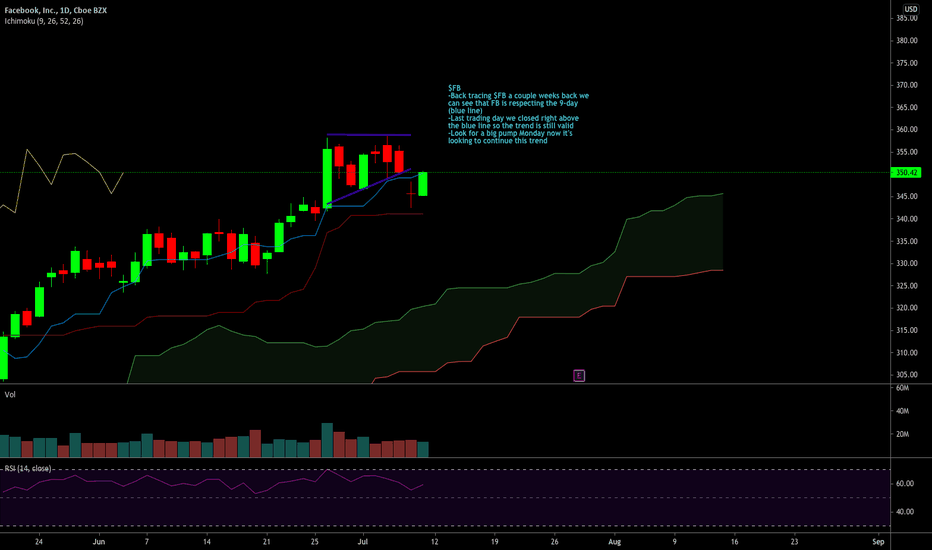Click 305.00 on the price axis
The height and width of the screenshot is (550, 932).
(x=907, y=375)
